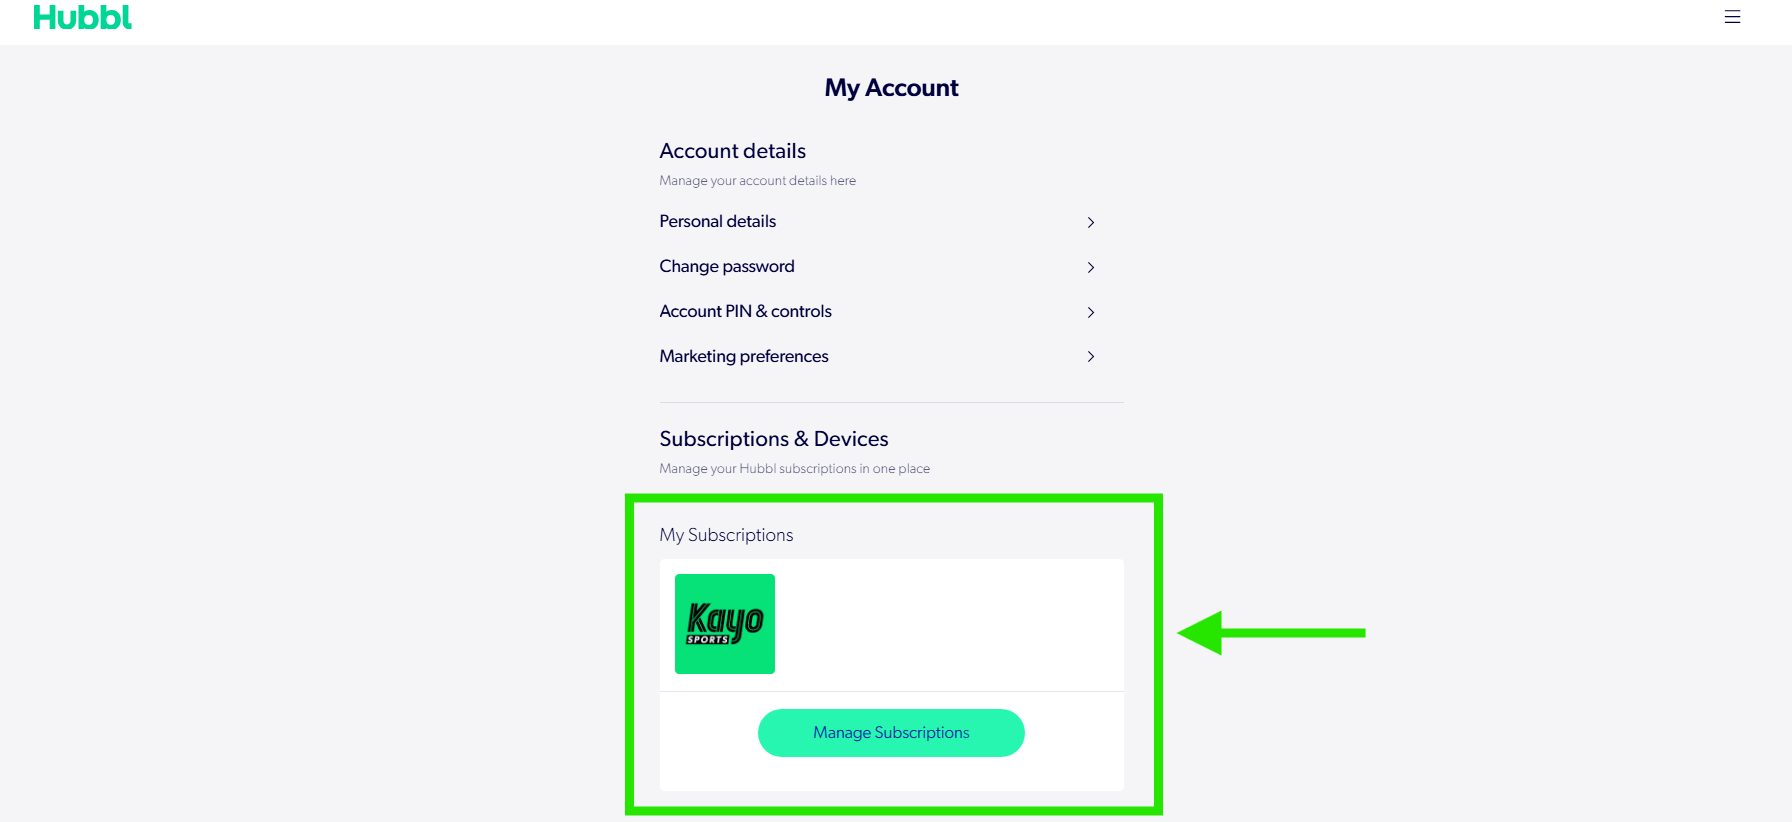Click the Account details heading
This screenshot has width=1792, height=822.
732,151
